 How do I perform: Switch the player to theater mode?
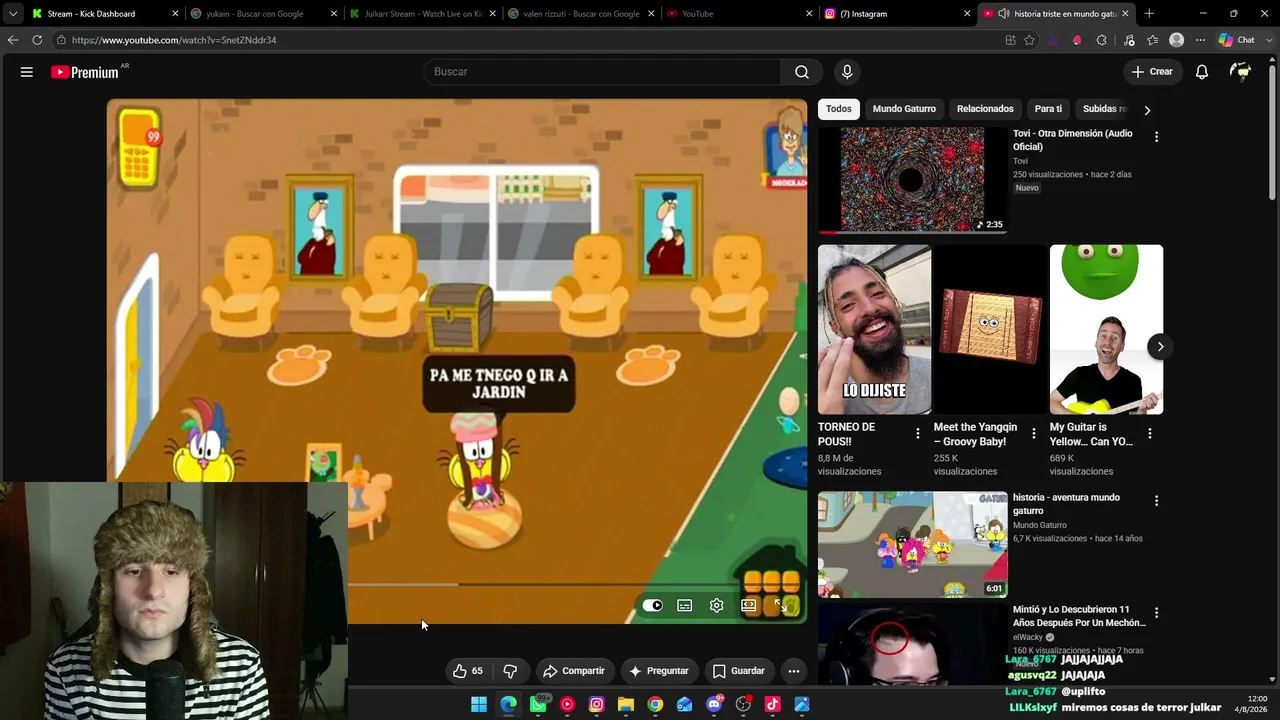(748, 605)
